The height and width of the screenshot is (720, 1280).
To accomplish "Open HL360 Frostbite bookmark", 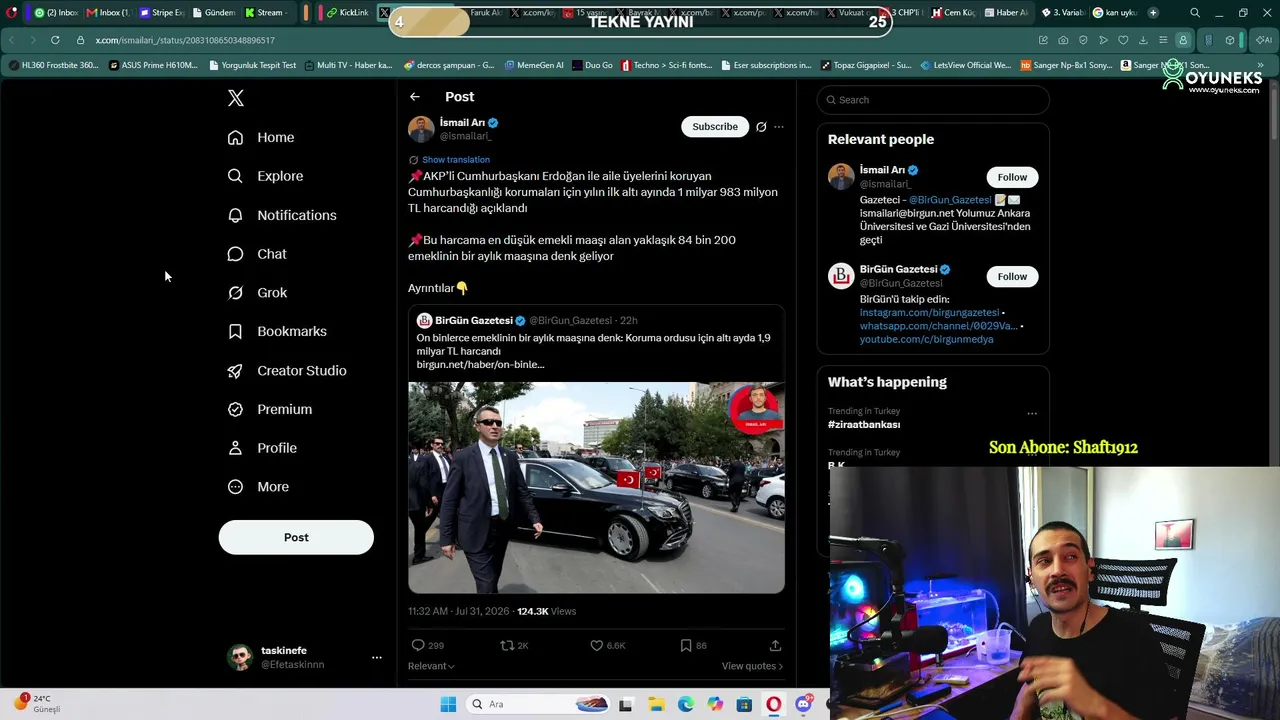I will 54,65.
